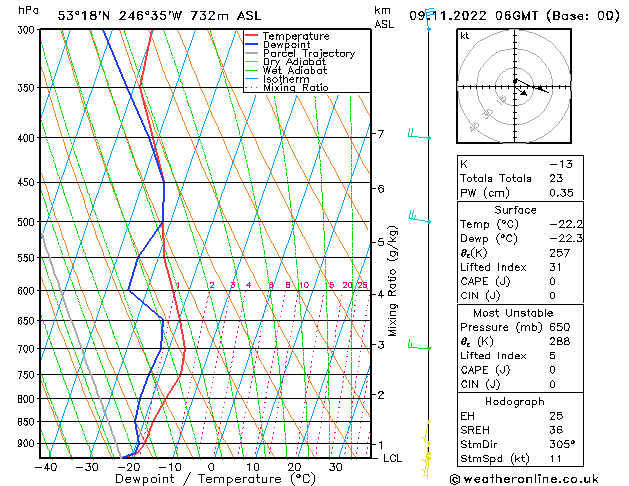The height and width of the screenshot is (486, 629).
Task: Click the LCL marker on the right axis
Action: click(x=393, y=457)
